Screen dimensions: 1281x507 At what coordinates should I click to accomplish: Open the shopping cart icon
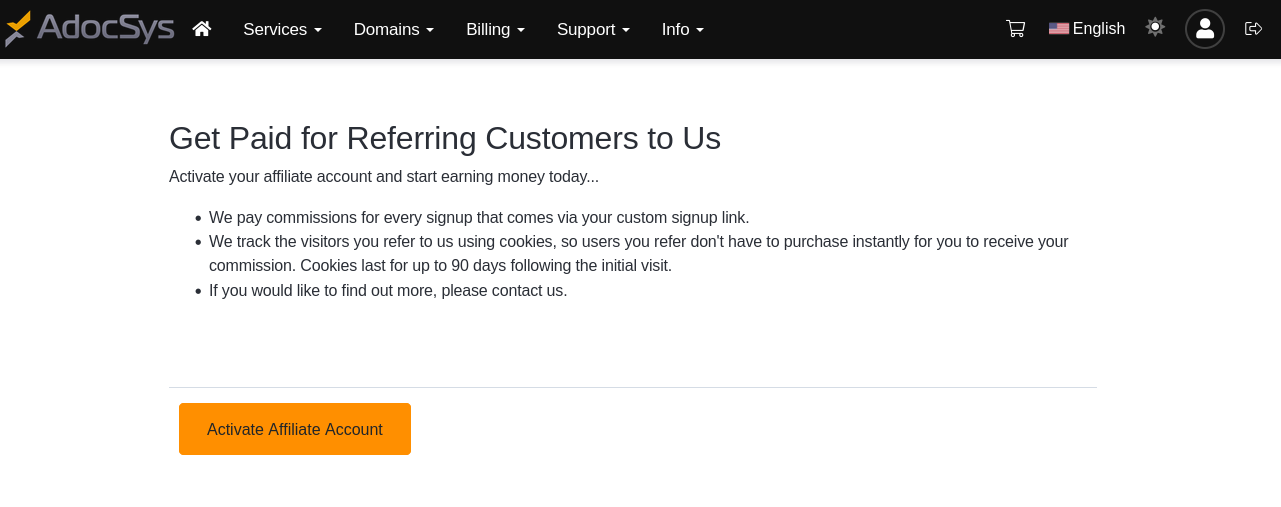[1015, 29]
